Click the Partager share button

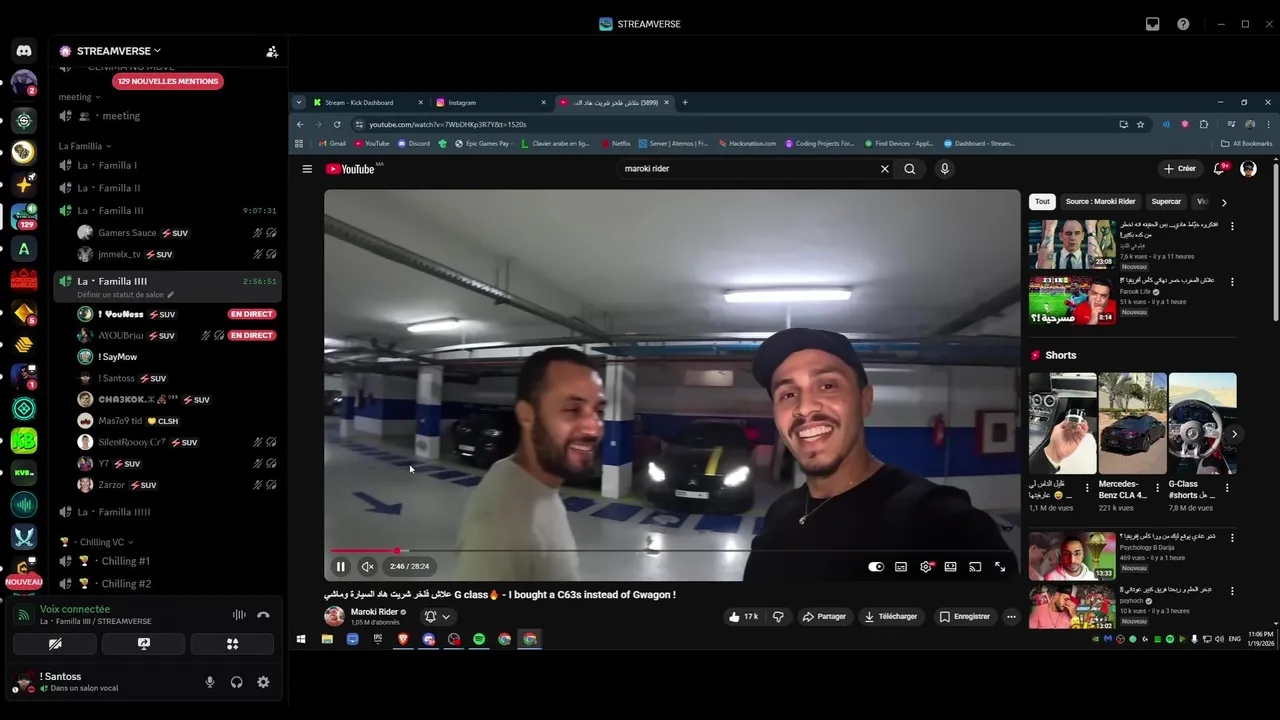point(824,617)
